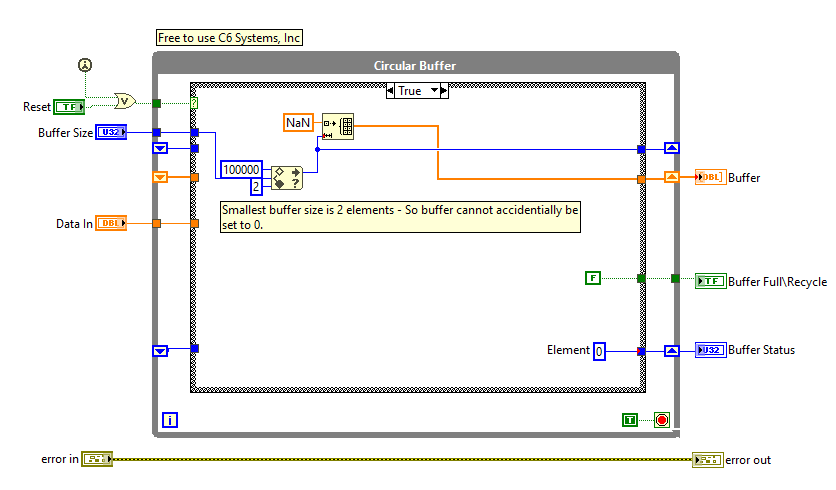
Task: Click the Circular Buffer loop label
Action: [x=415, y=66]
